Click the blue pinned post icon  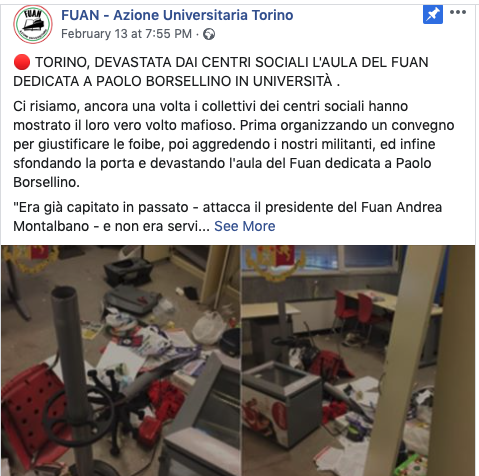click(433, 14)
